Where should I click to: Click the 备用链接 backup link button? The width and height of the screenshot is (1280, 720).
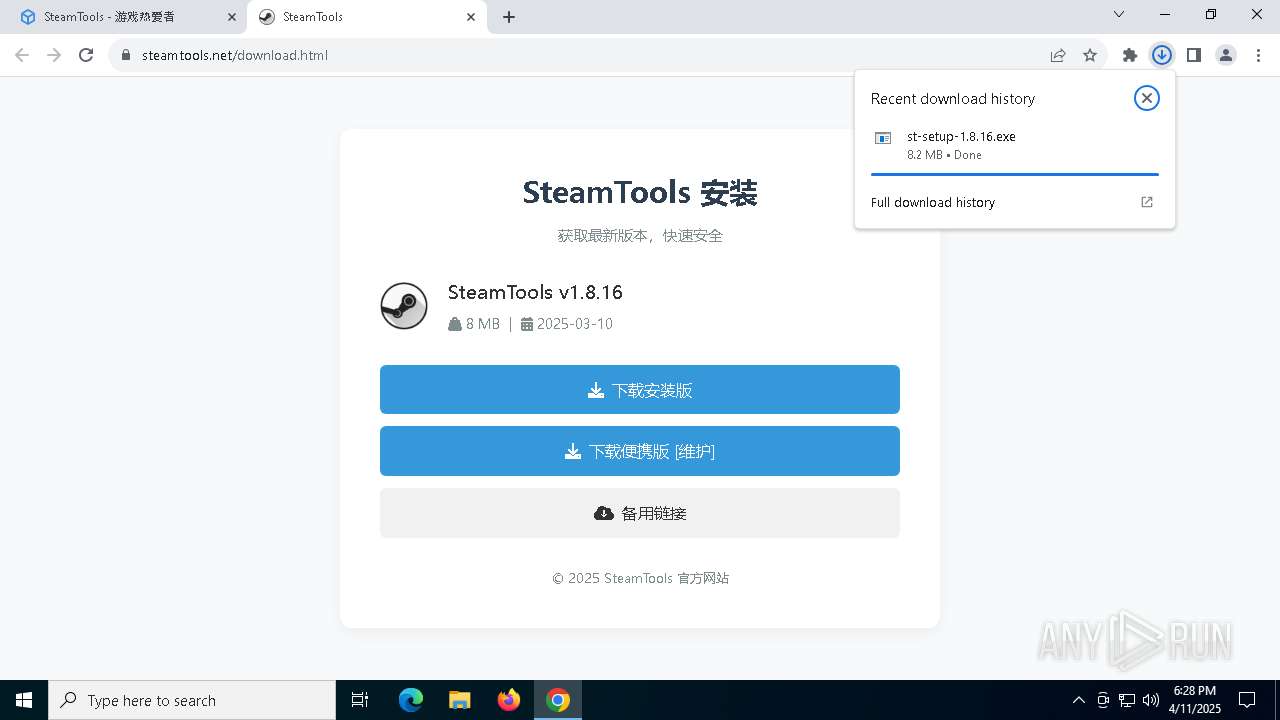point(640,513)
